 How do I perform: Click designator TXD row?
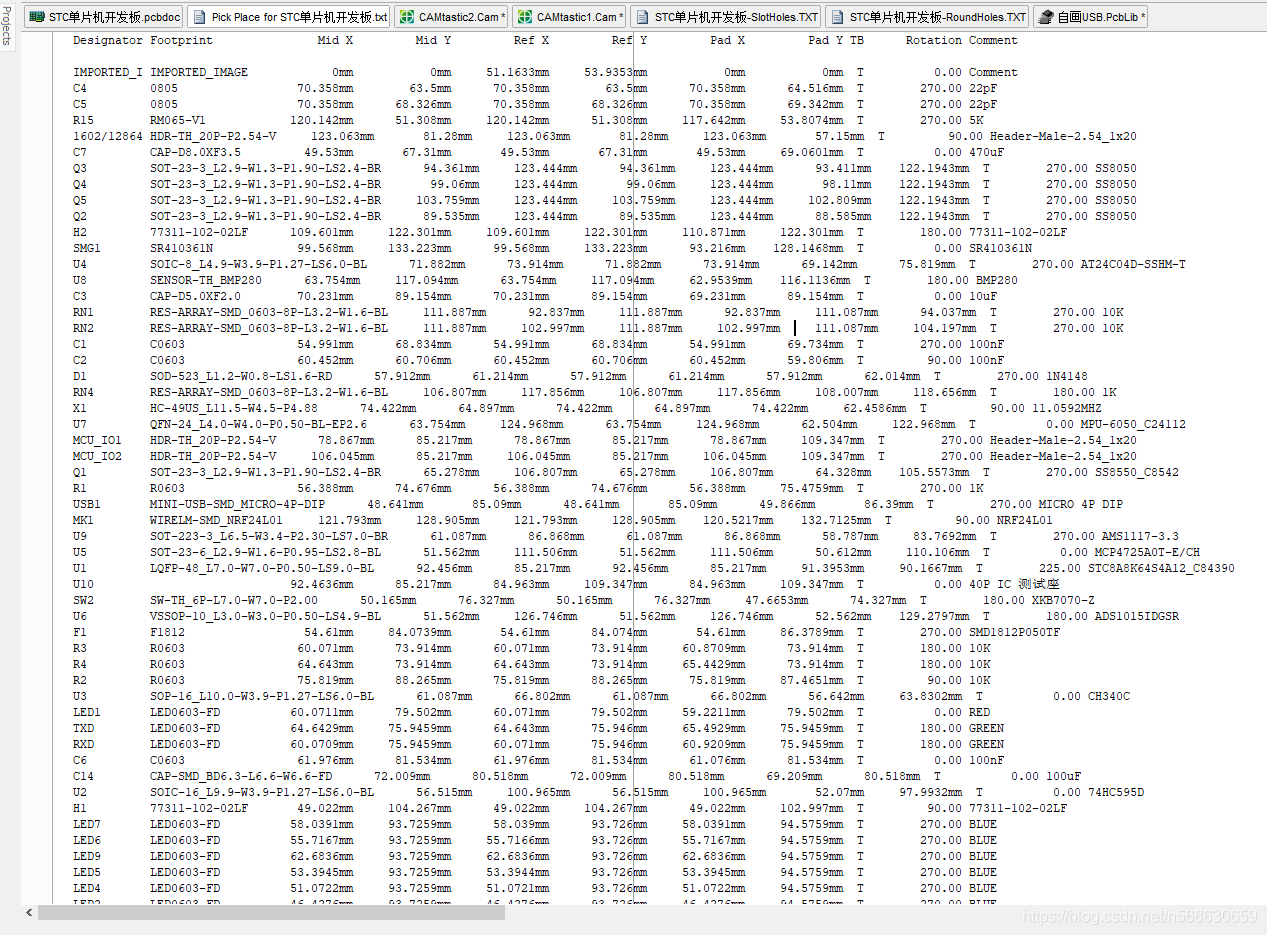coord(83,728)
